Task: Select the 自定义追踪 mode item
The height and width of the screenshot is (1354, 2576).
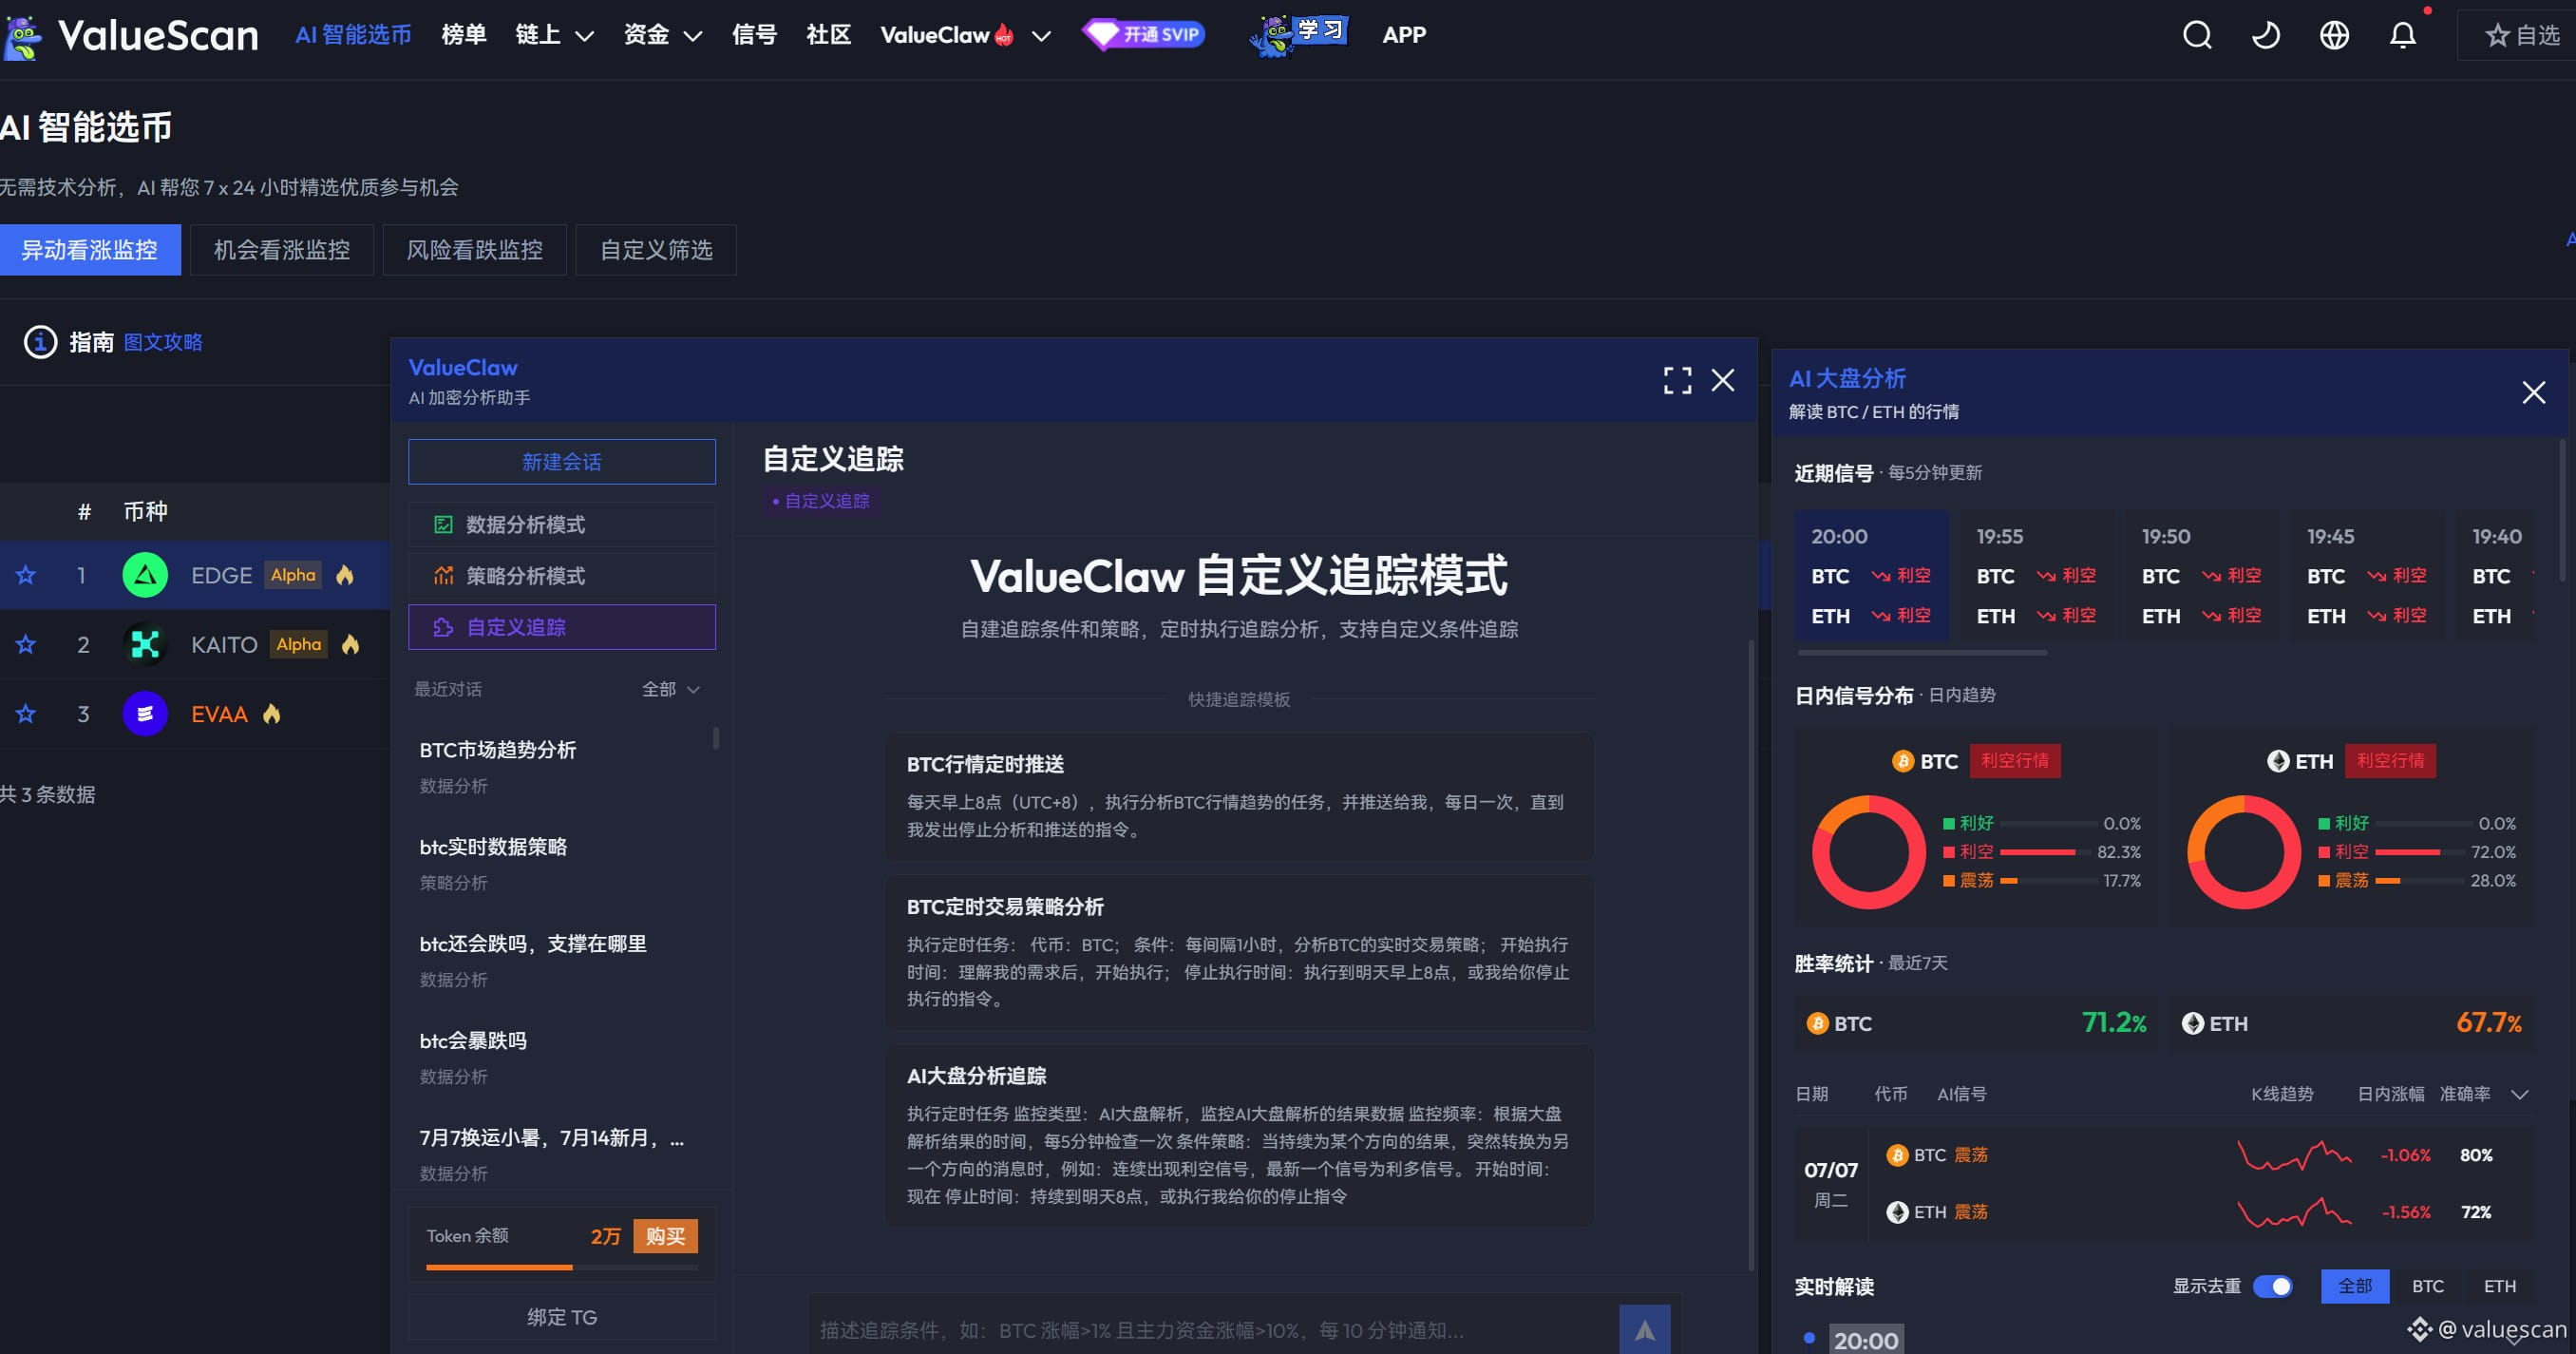Action: pos(562,627)
